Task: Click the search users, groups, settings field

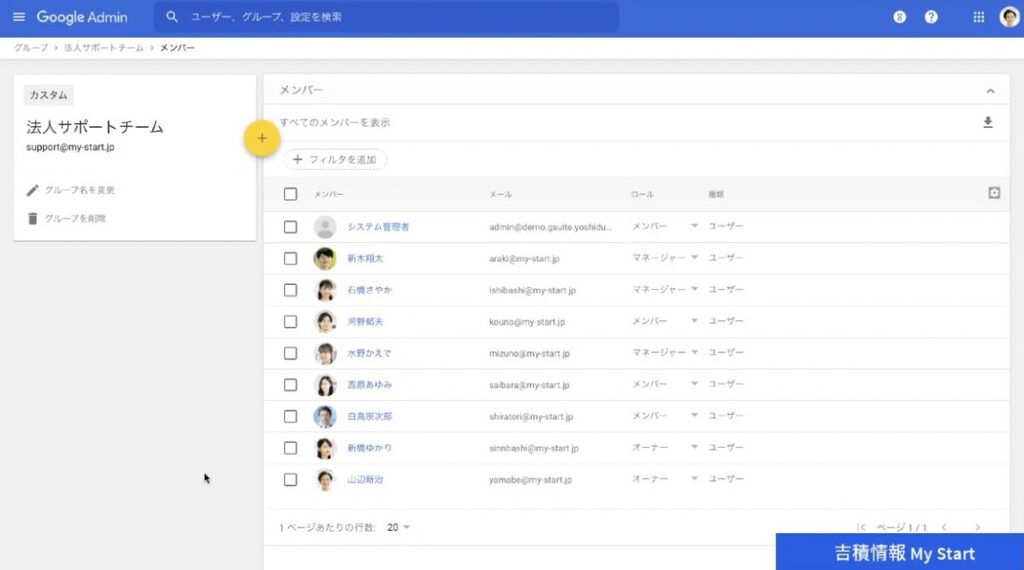Action: pyautogui.click(x=387, y=17)
